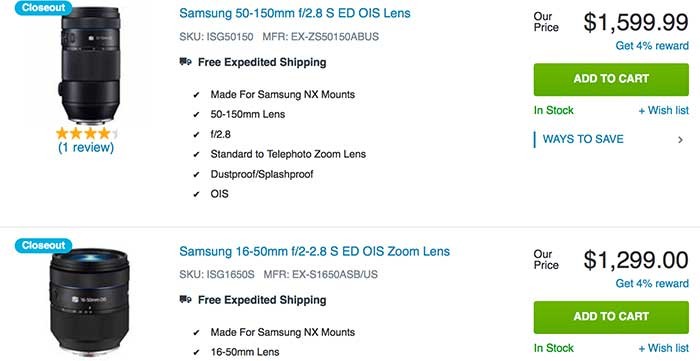Click the shipping truck icon for 50-150mm lens
Screen dimensions: 700x361
click(x=186, y=62)
